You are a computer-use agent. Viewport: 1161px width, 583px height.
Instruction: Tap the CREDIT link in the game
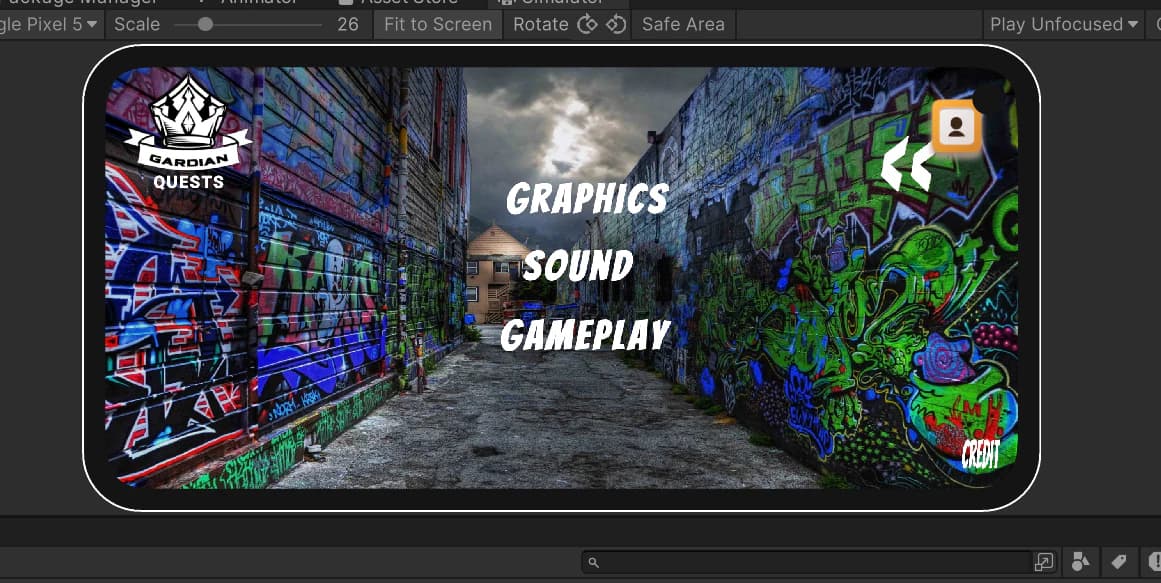point(981,455)
